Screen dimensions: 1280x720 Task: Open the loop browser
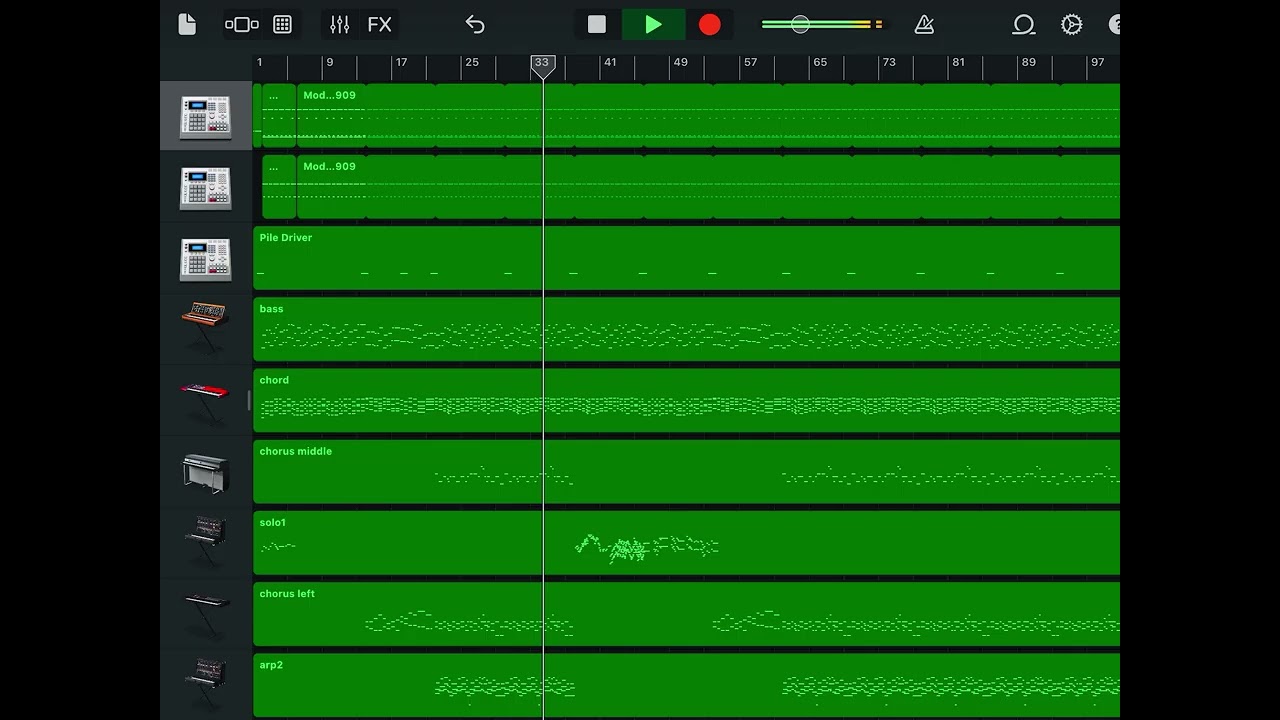1023,25
